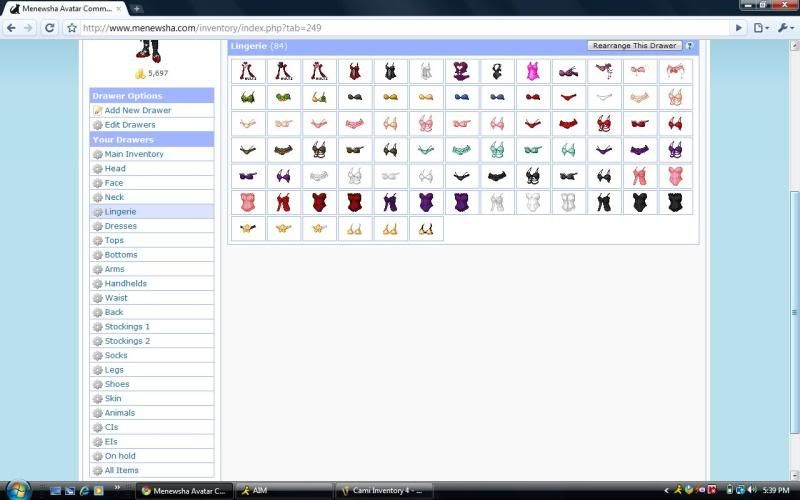Open the Head drawer

point(115,168)
